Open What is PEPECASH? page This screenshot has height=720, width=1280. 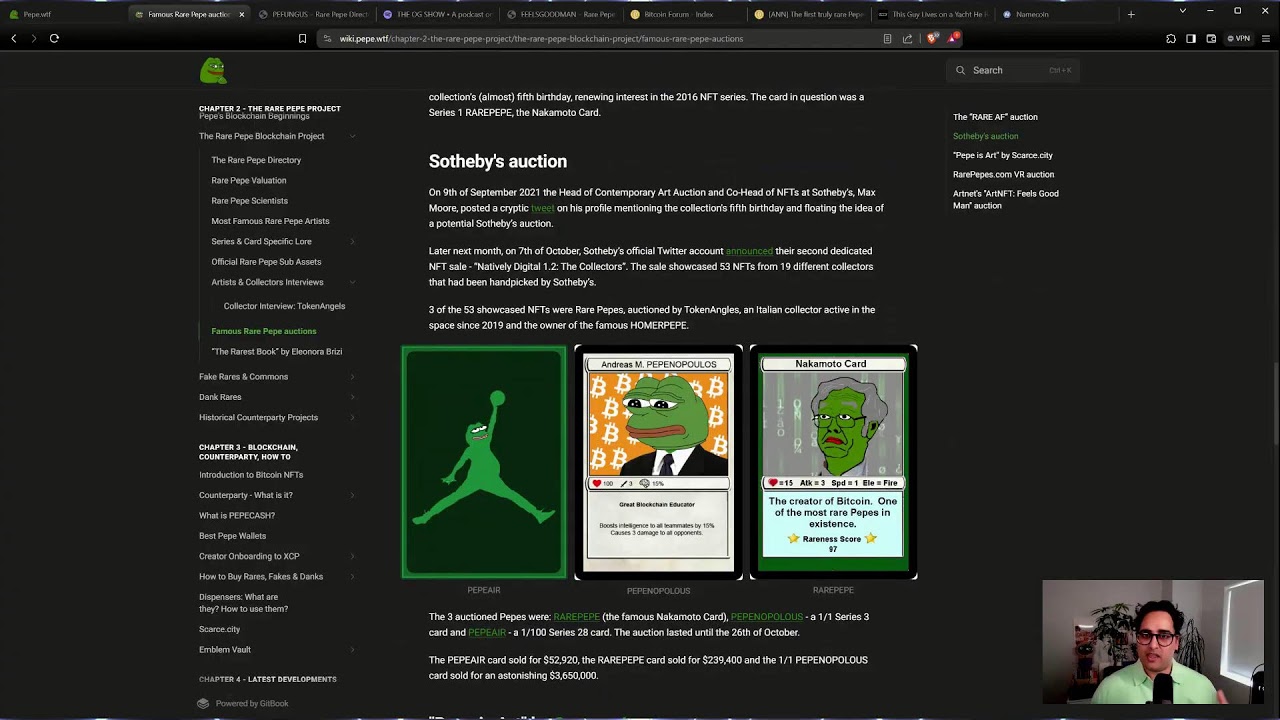tap(237, 516)
